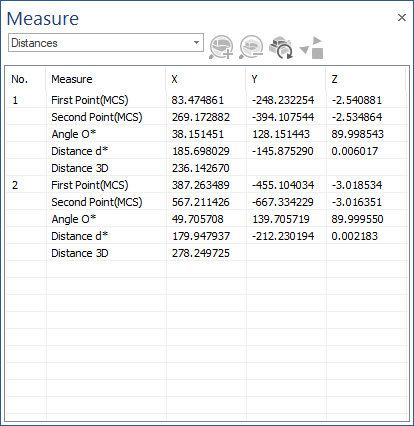The image size is (414, 426).
Task: Select measurement number 1 row
Action: click(206, 100)
